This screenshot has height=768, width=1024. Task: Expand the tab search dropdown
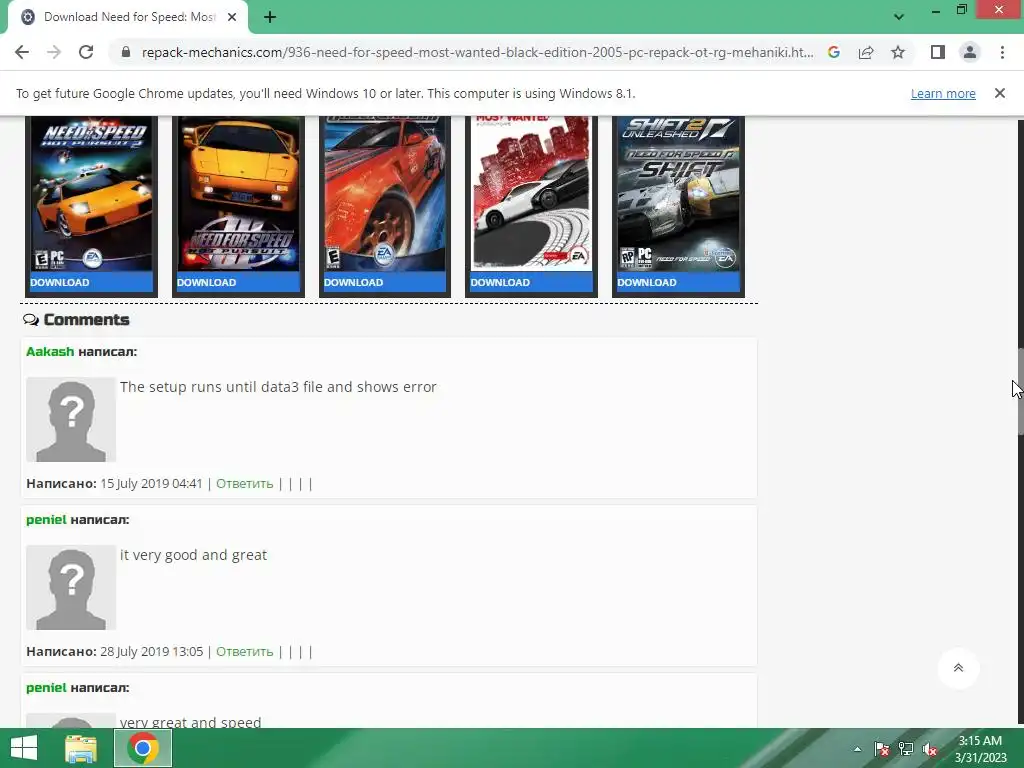[x=899, y=17]
